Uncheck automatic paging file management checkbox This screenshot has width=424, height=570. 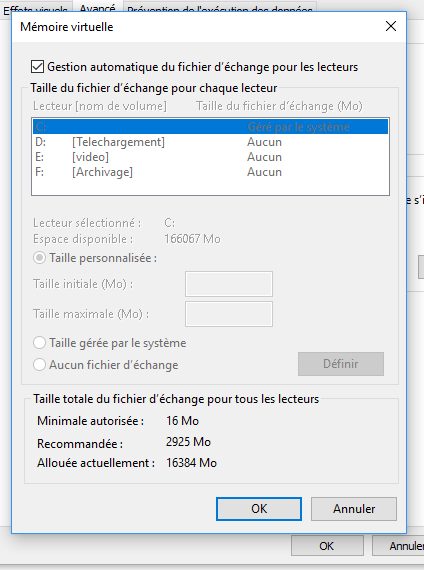[37, 67]
